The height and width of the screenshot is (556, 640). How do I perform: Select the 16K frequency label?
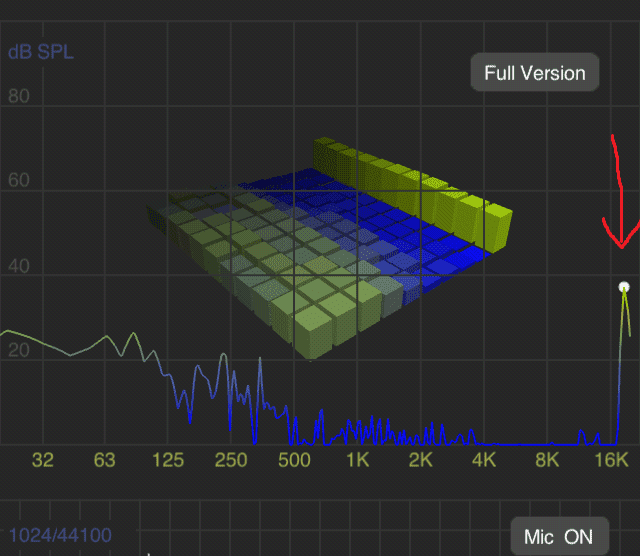point(611,460)
